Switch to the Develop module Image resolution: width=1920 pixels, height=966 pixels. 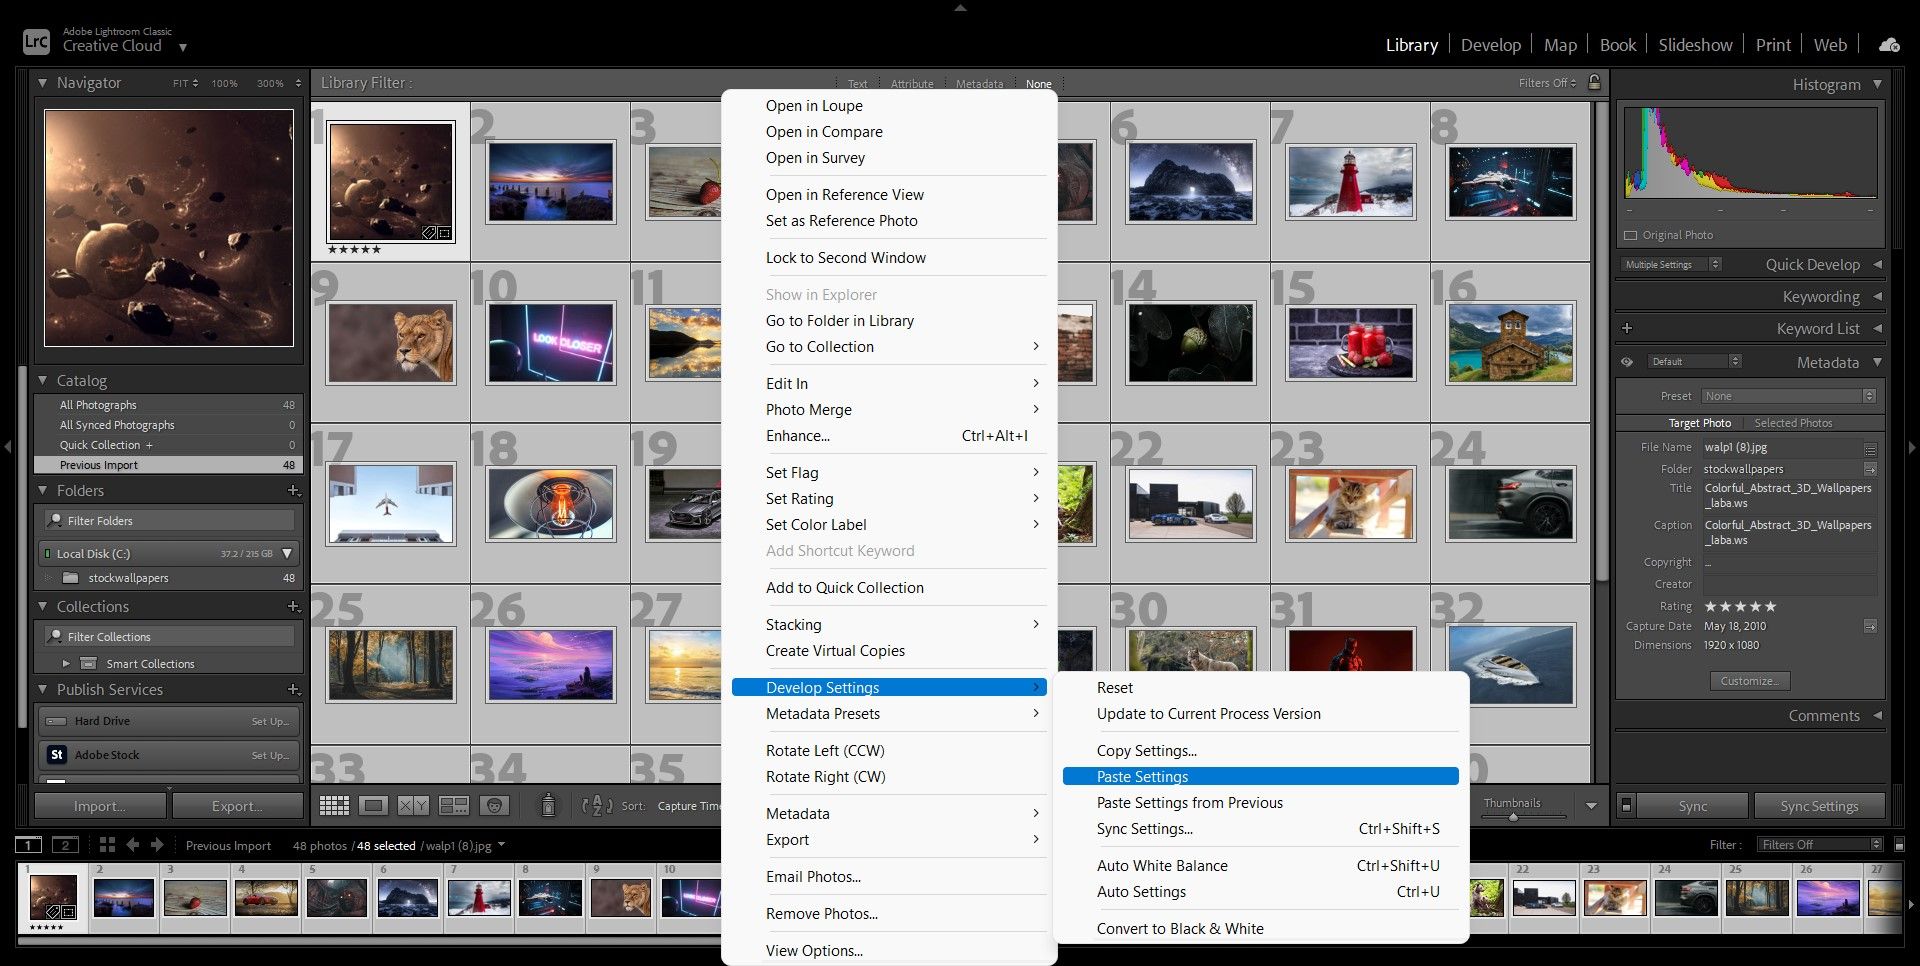pyautogui.click(x=1490, y=45)
